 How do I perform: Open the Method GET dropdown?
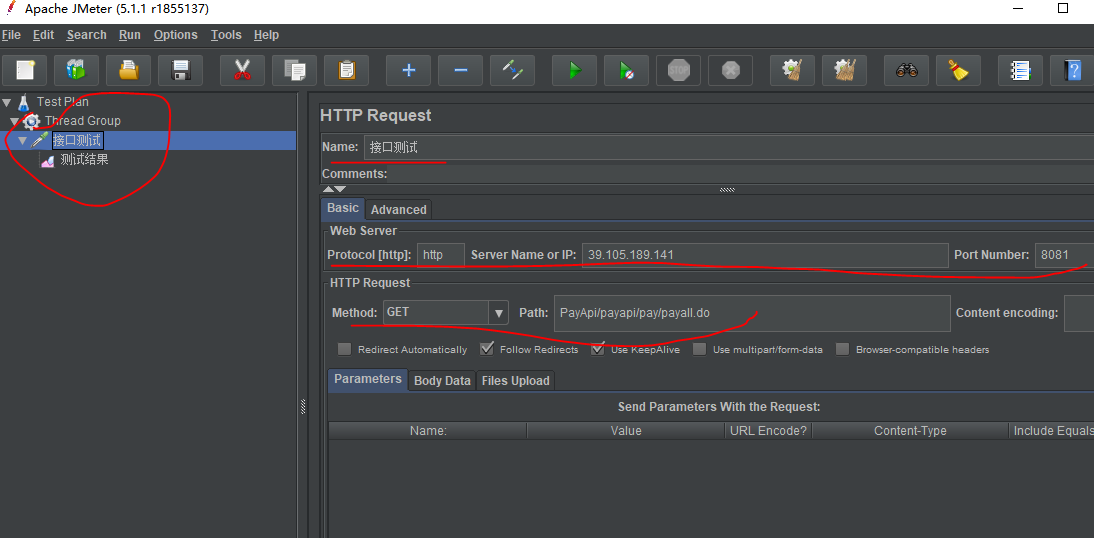(x=498, y=313)
